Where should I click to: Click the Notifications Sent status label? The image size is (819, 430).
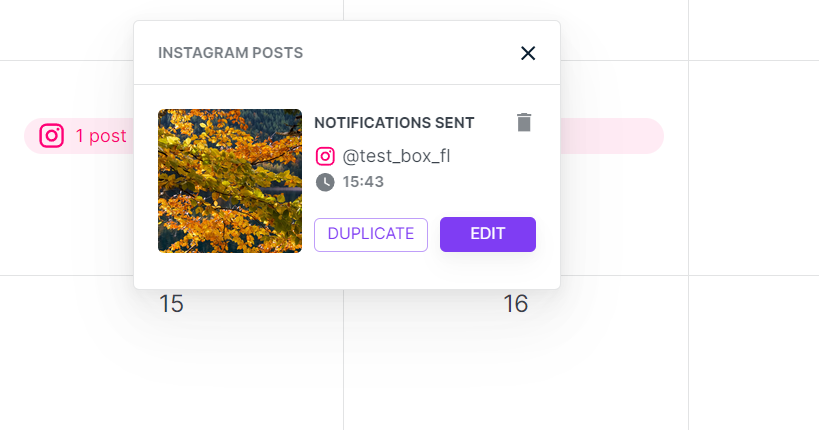[x=394, y=123]
